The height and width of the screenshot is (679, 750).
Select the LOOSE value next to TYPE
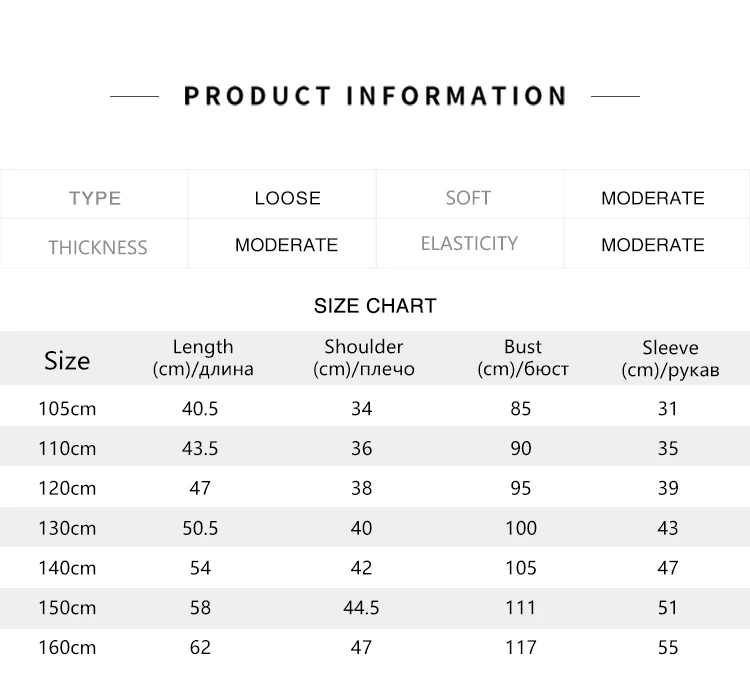coord(287,198)
